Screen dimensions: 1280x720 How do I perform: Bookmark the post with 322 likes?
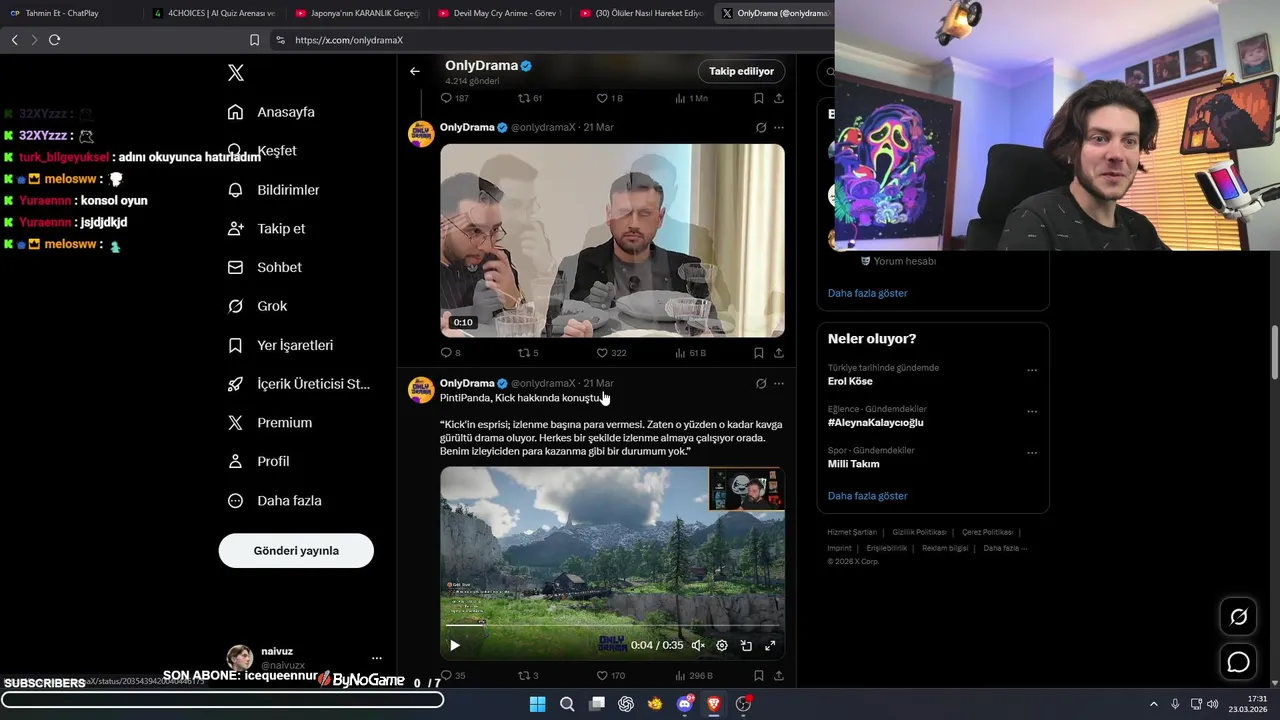pyautogui.click(x=759, y=353)
